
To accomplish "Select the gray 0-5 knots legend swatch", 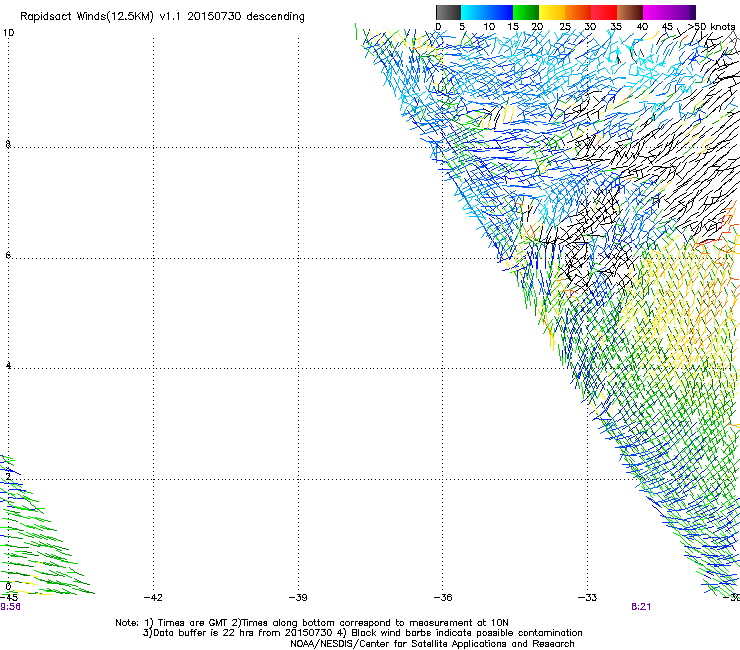I will tap(448, 12).
